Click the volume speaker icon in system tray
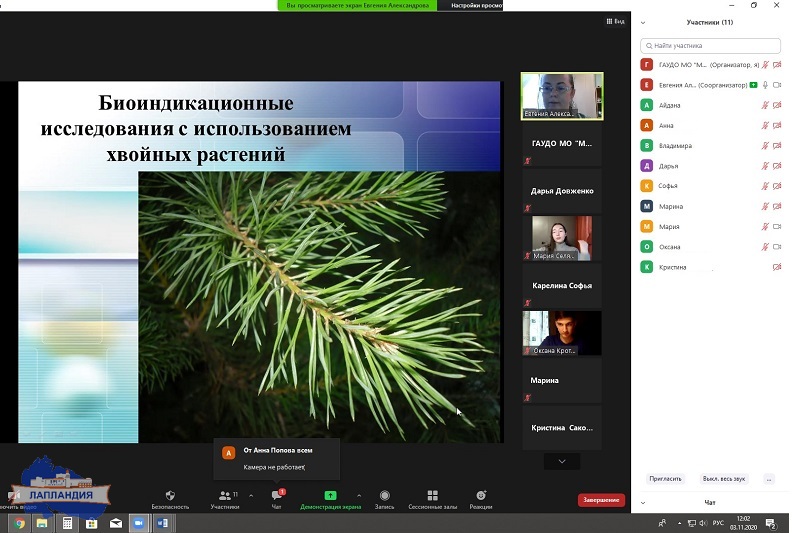The width and height of the screenshot is (800, 533). (703, 523)
